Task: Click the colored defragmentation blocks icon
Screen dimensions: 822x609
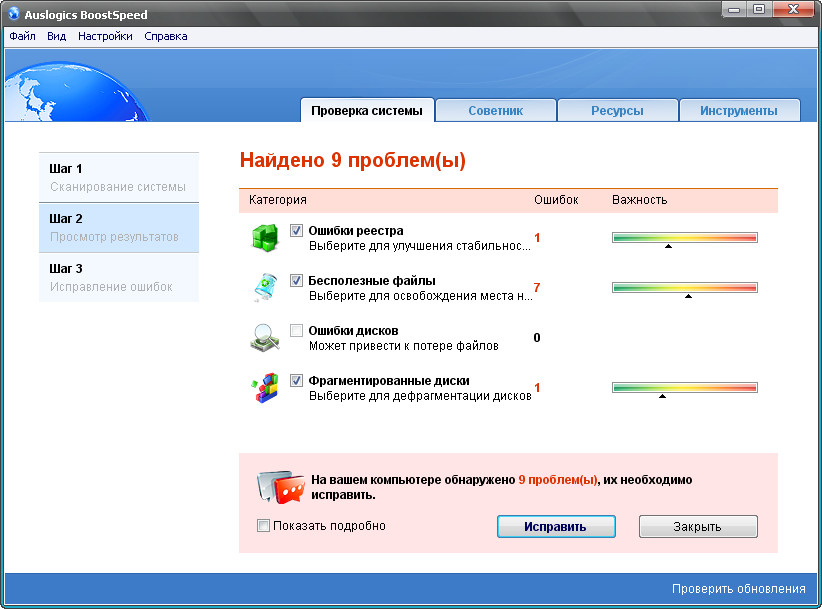Action: click(x=265, y=388)
